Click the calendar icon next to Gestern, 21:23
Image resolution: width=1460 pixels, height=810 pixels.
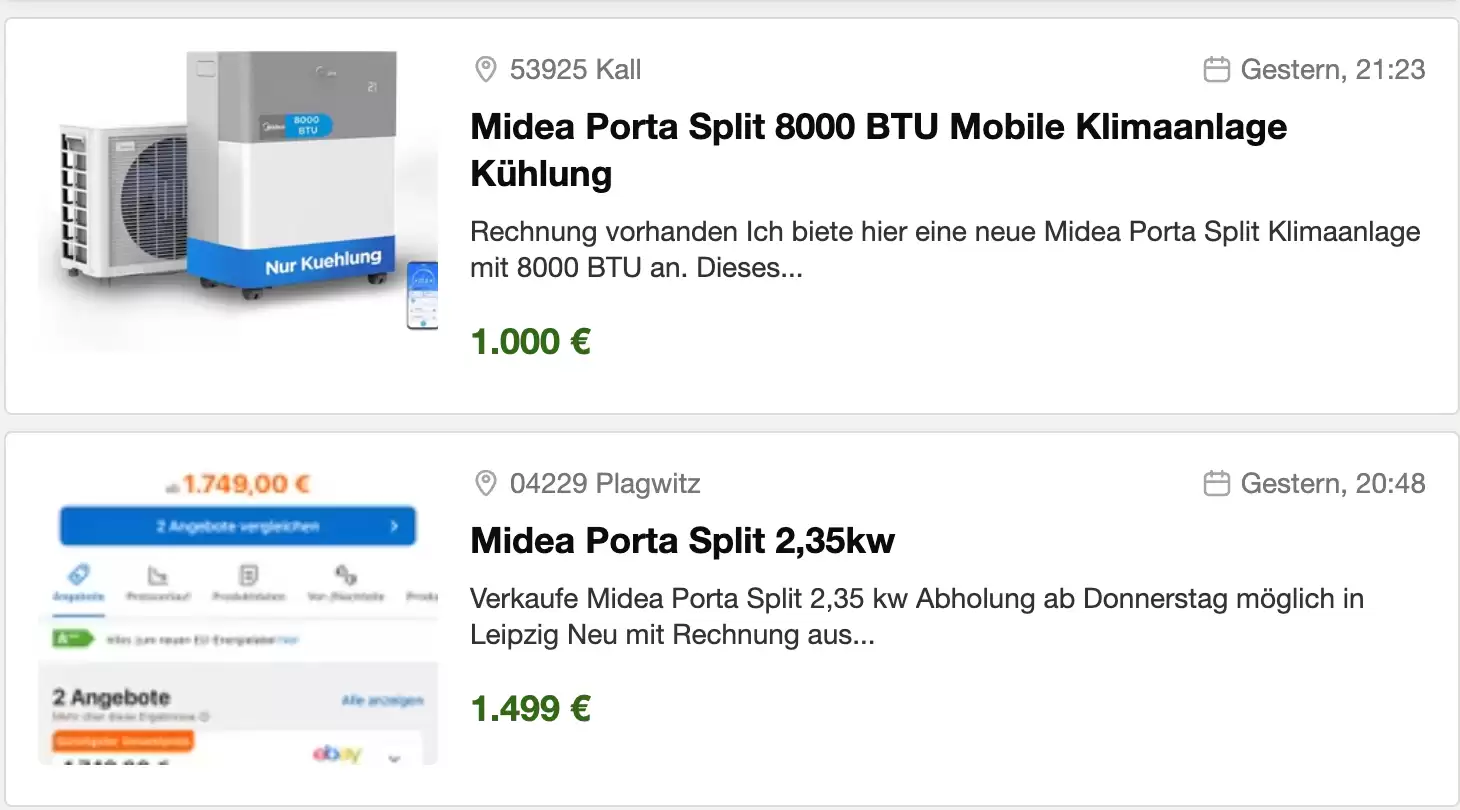[1216, 70]
